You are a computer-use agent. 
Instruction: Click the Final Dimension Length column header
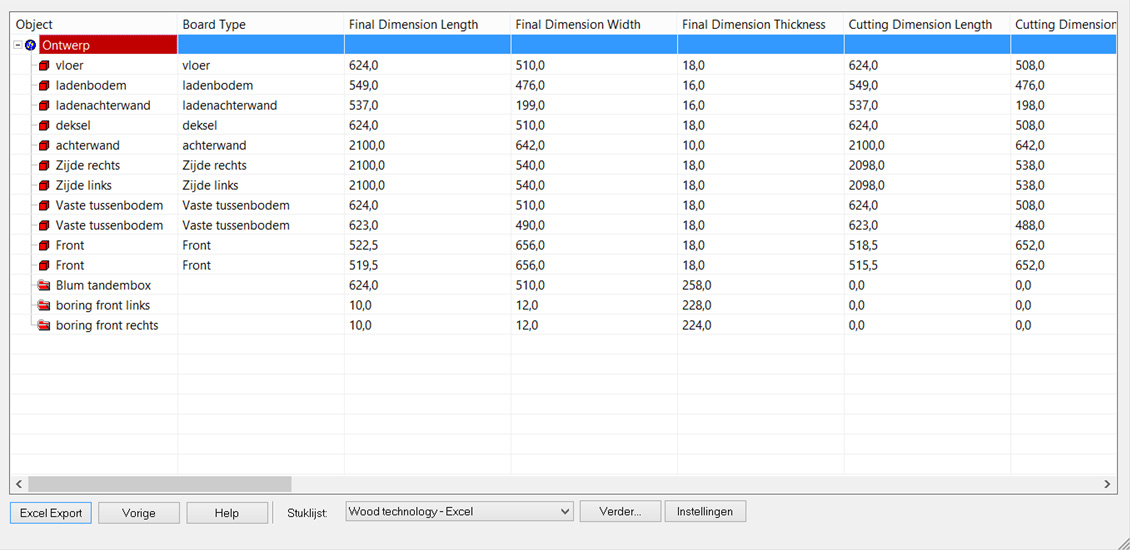click(413, 24)
